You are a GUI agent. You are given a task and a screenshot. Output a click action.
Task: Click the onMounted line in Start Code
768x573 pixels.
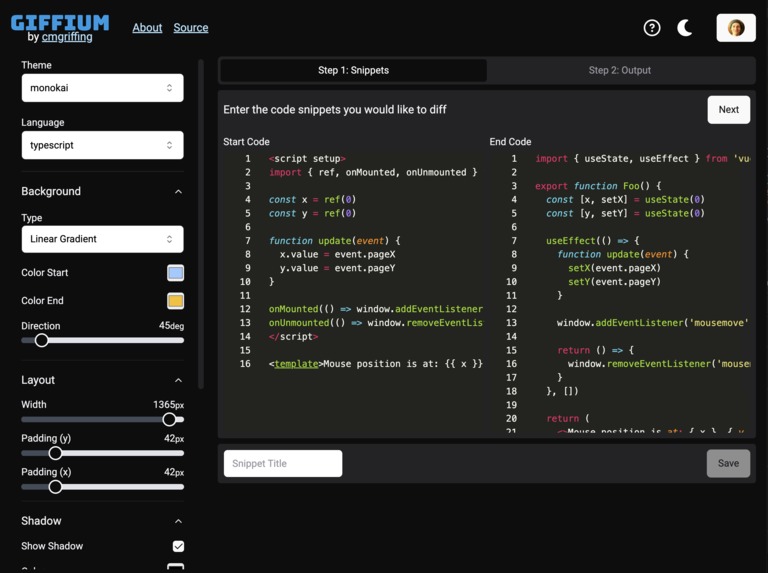[x=376, y=309]
